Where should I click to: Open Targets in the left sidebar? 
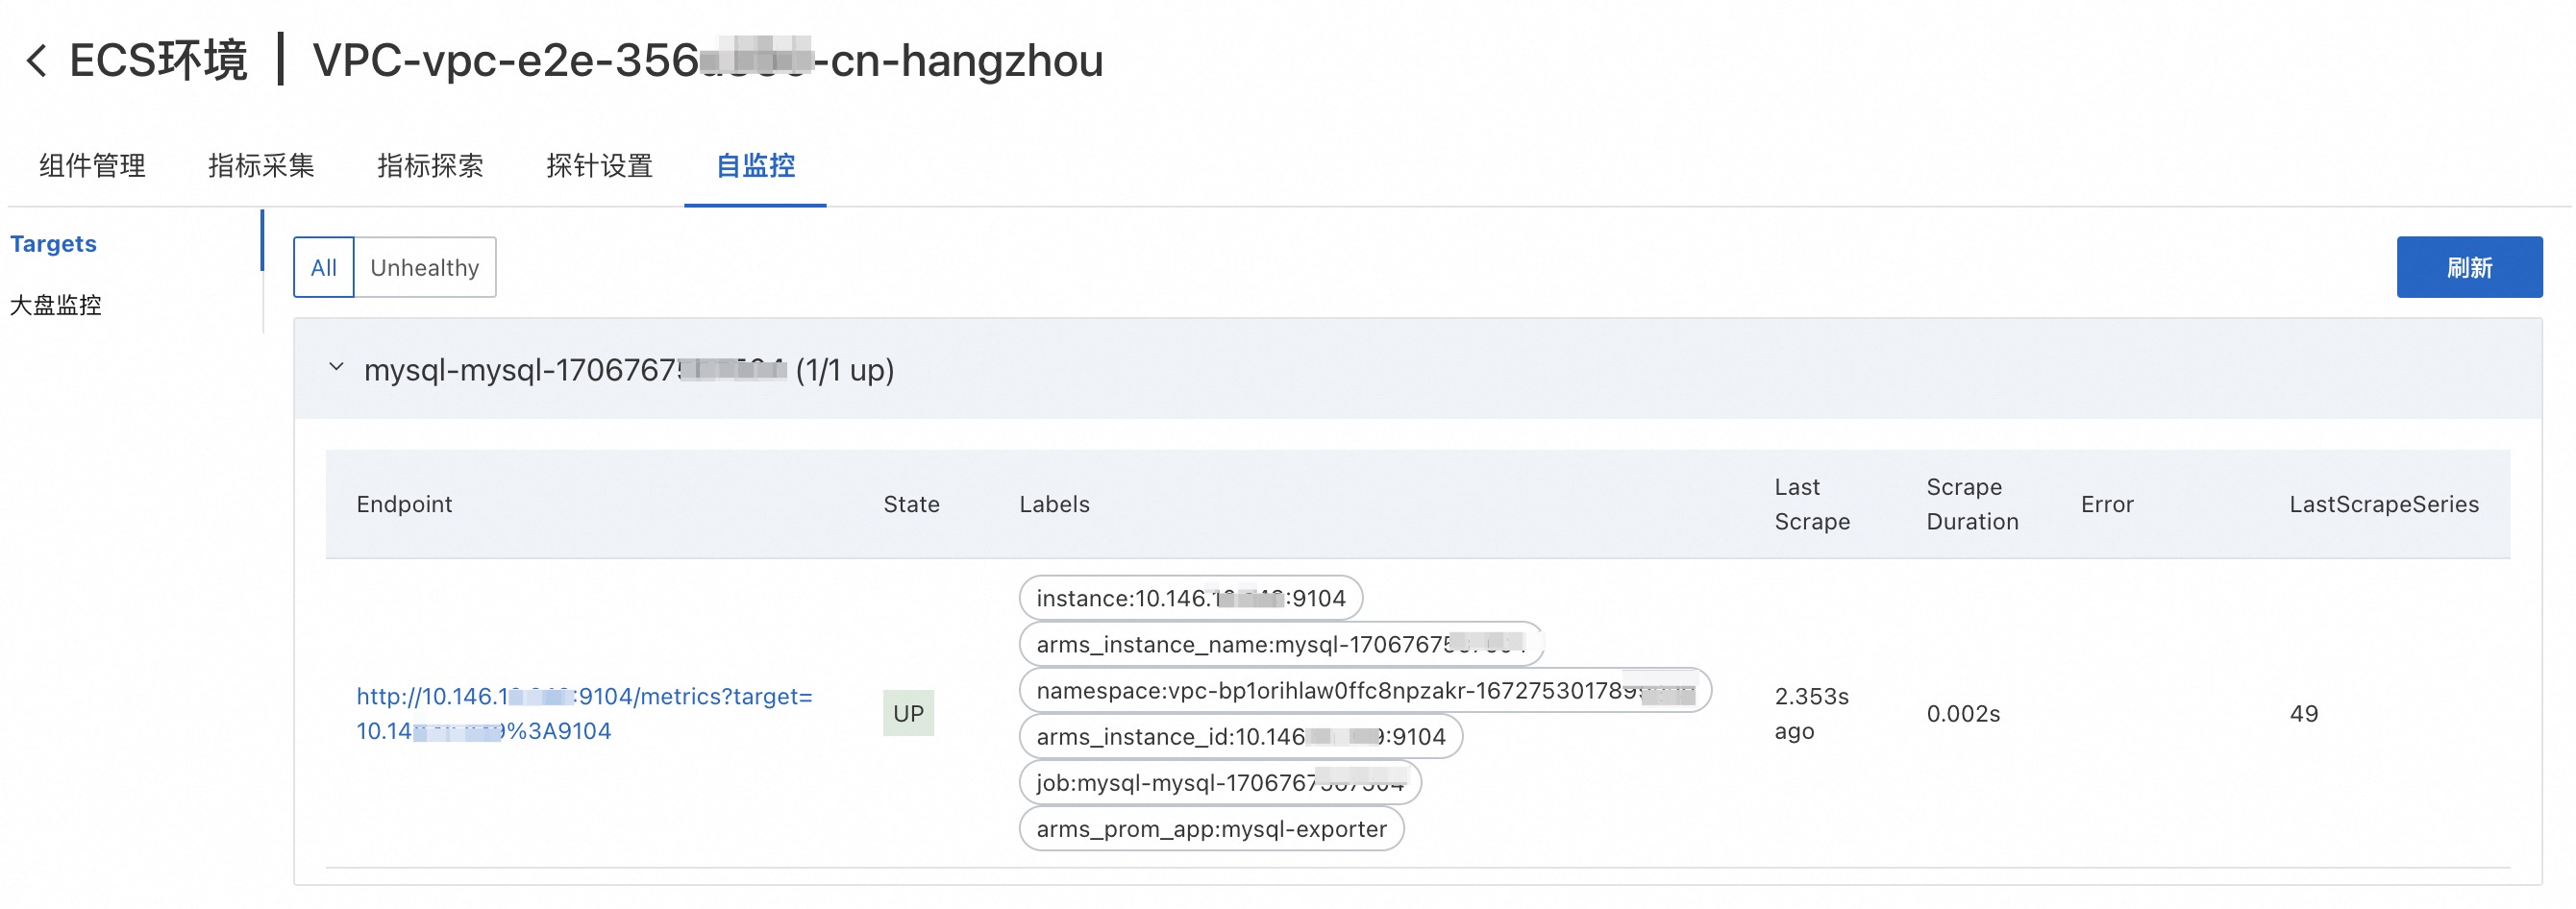coord(53,244)
